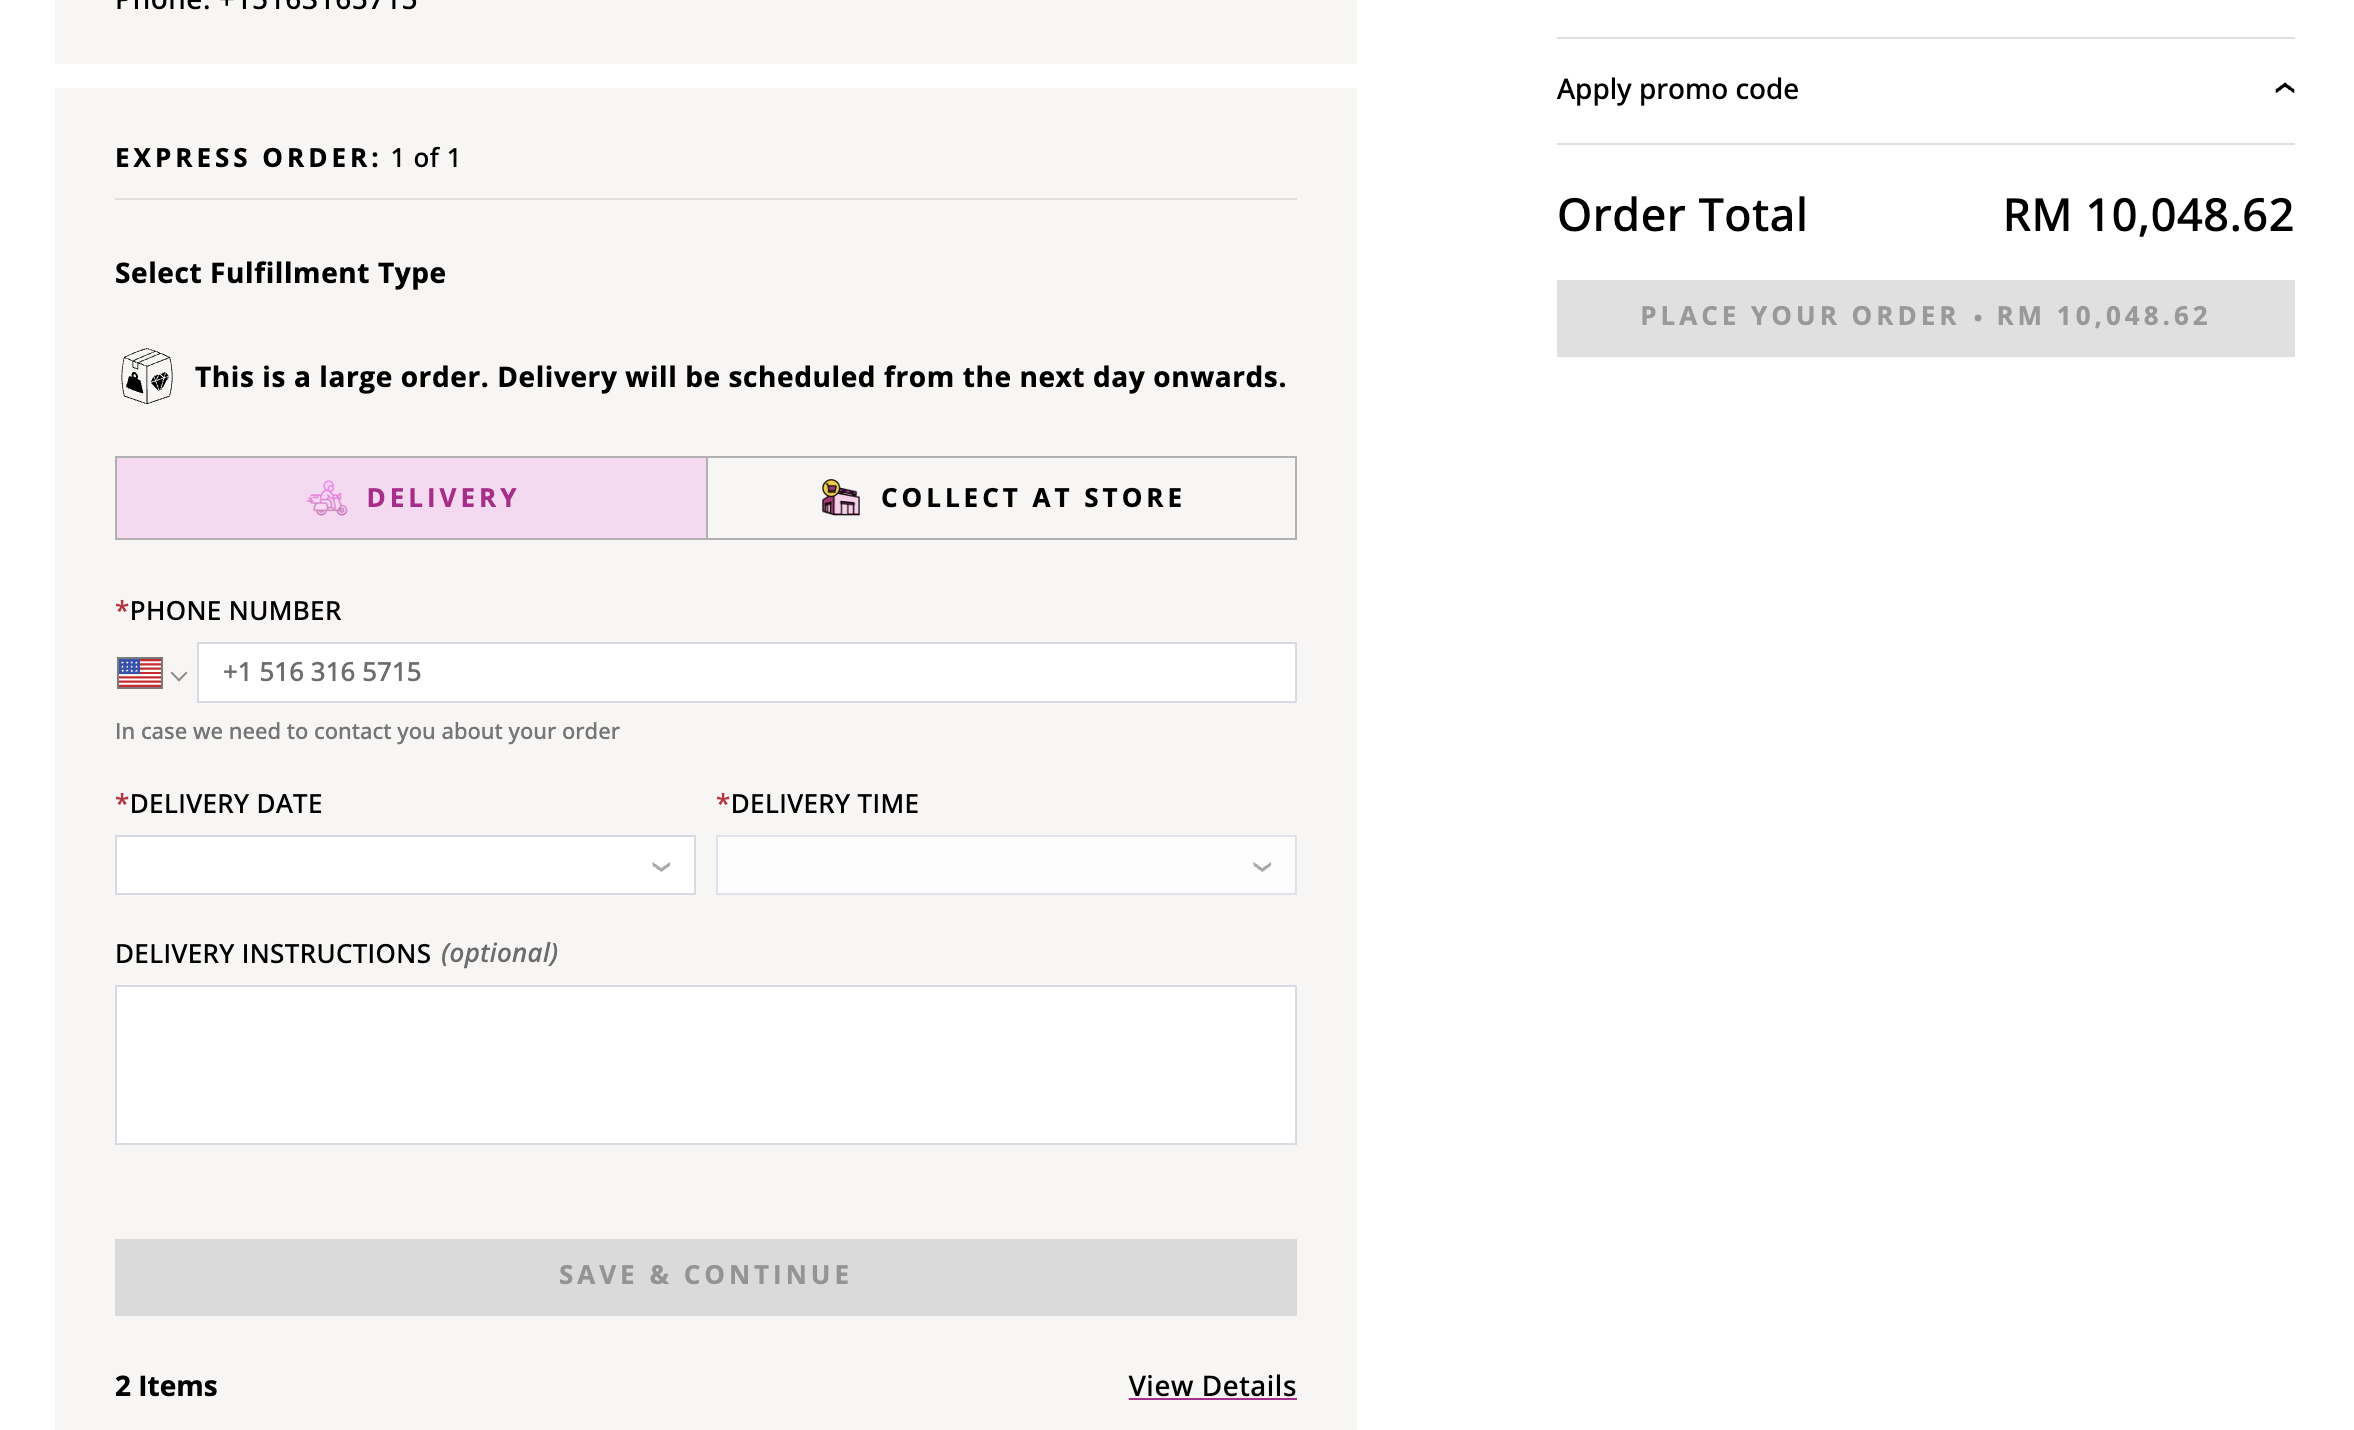
Task: Click the store building icon
Action: pos(840,498)
